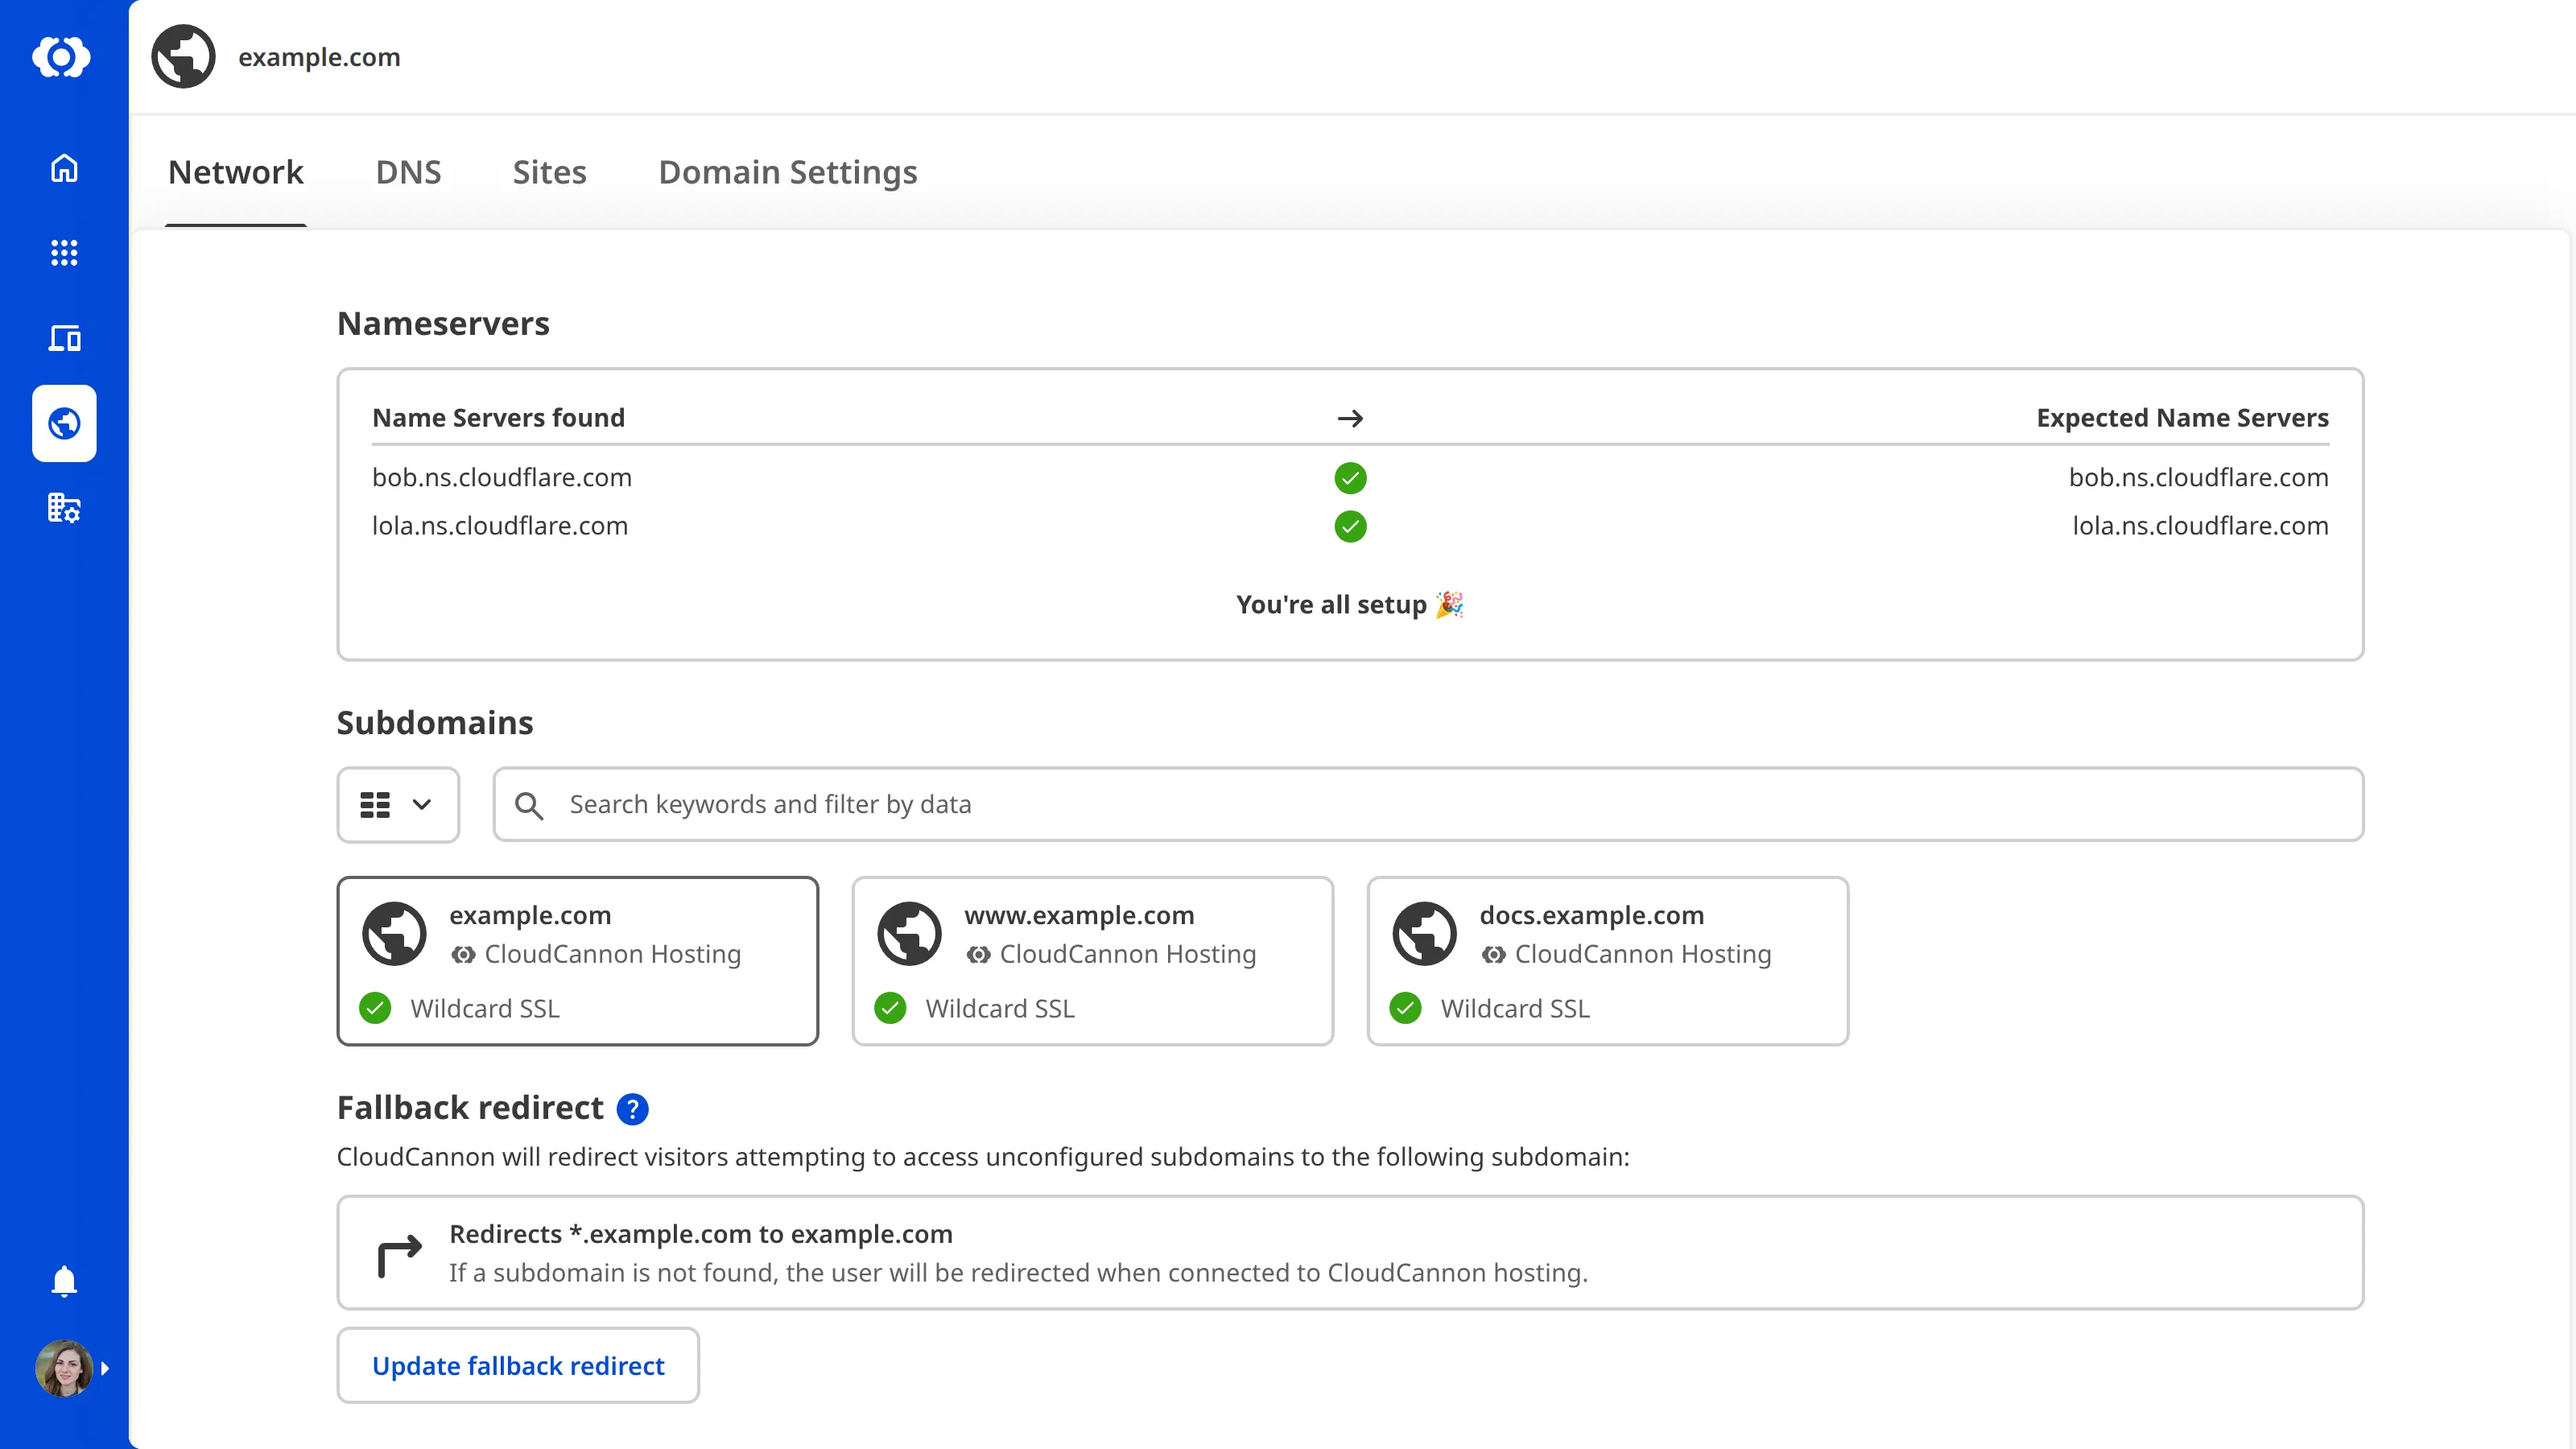2576x1449 pixels.
Task: Click the Update fallback redirect button
Action: 517,1365
